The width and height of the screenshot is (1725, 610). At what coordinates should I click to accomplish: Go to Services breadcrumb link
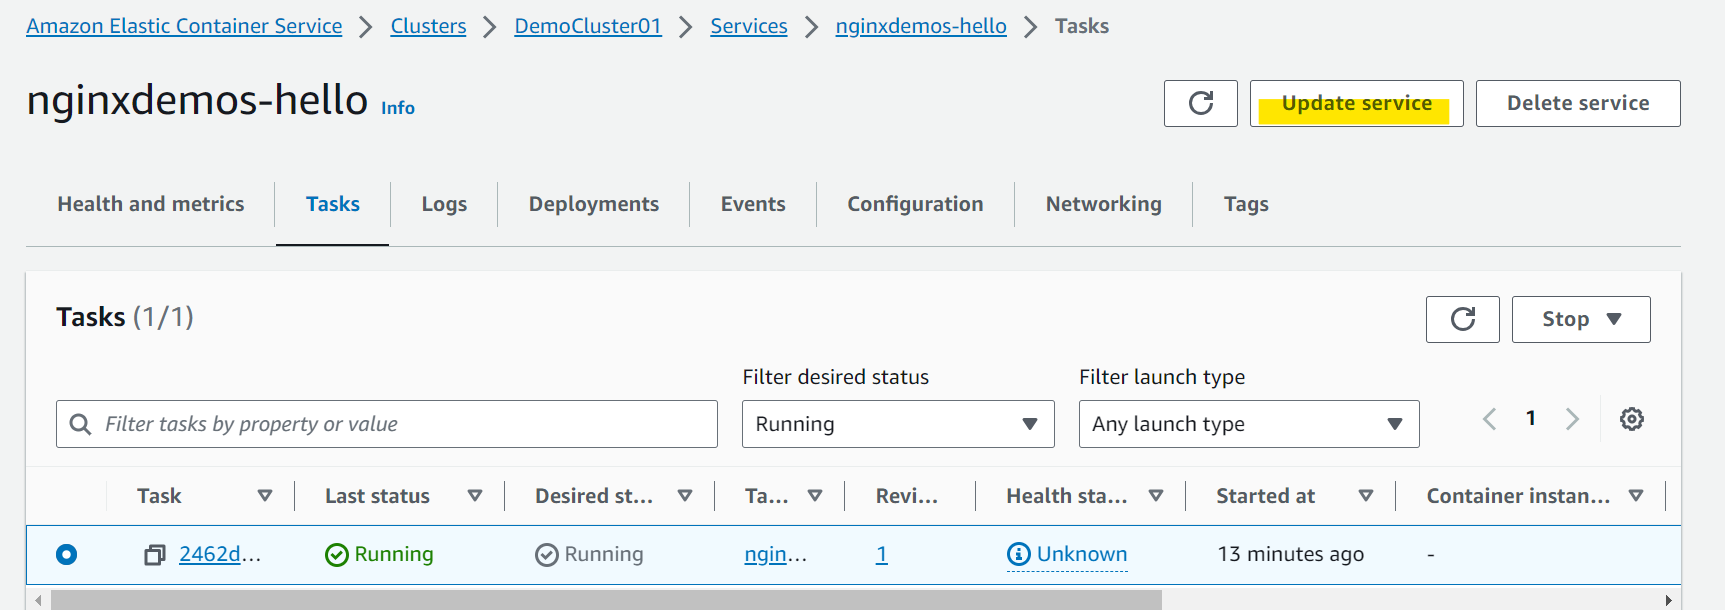tap(749, 26)
